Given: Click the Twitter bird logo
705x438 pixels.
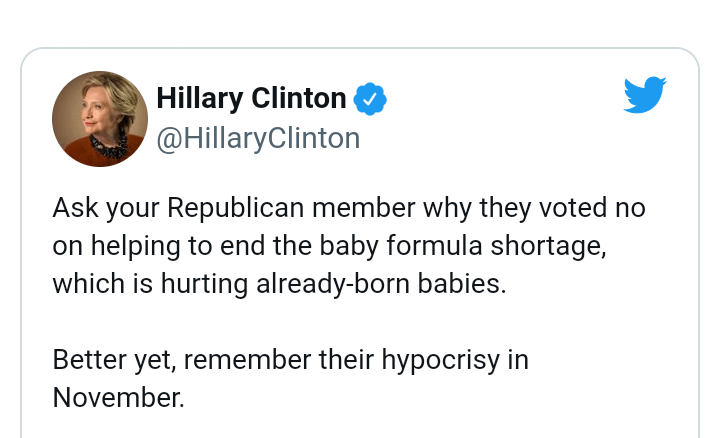Looking at the screenshot, I should [645, 95].
